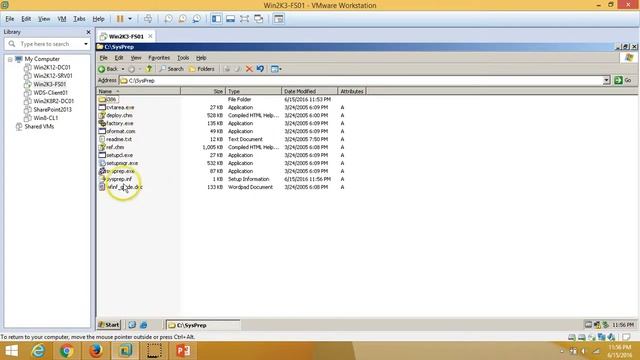The width and height of the screenshot is (640, 360).
Task: Click the library search field
Action: [x=45, y=44]
